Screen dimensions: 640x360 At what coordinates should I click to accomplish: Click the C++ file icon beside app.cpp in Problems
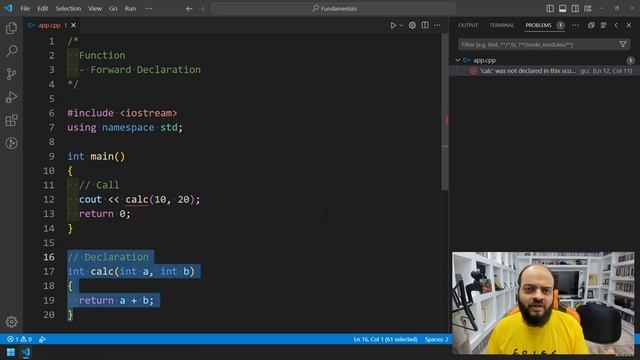[x=467, y=60]
